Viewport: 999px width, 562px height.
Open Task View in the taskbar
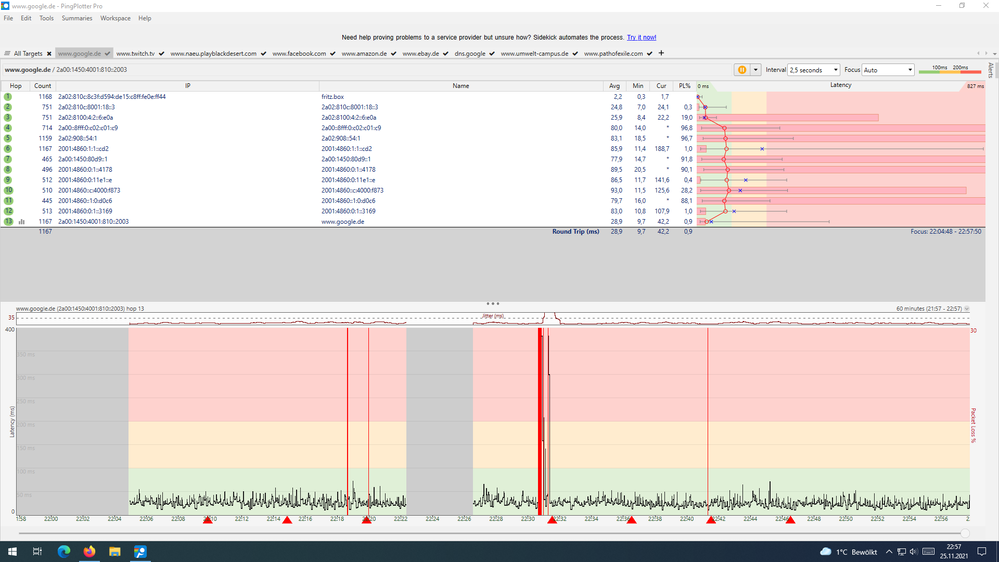tap(37, 551)
